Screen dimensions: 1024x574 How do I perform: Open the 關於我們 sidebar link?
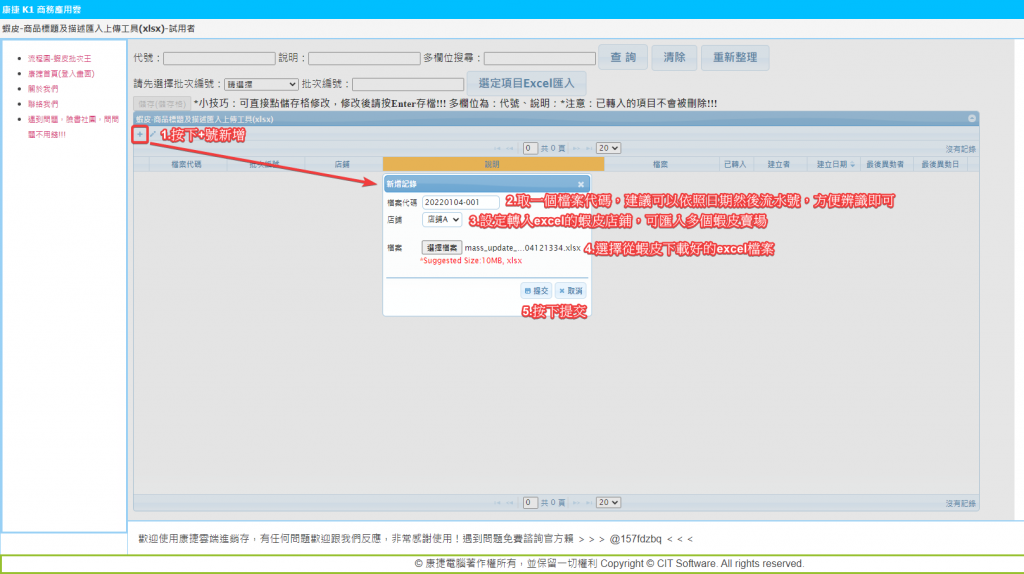(43, 88)
